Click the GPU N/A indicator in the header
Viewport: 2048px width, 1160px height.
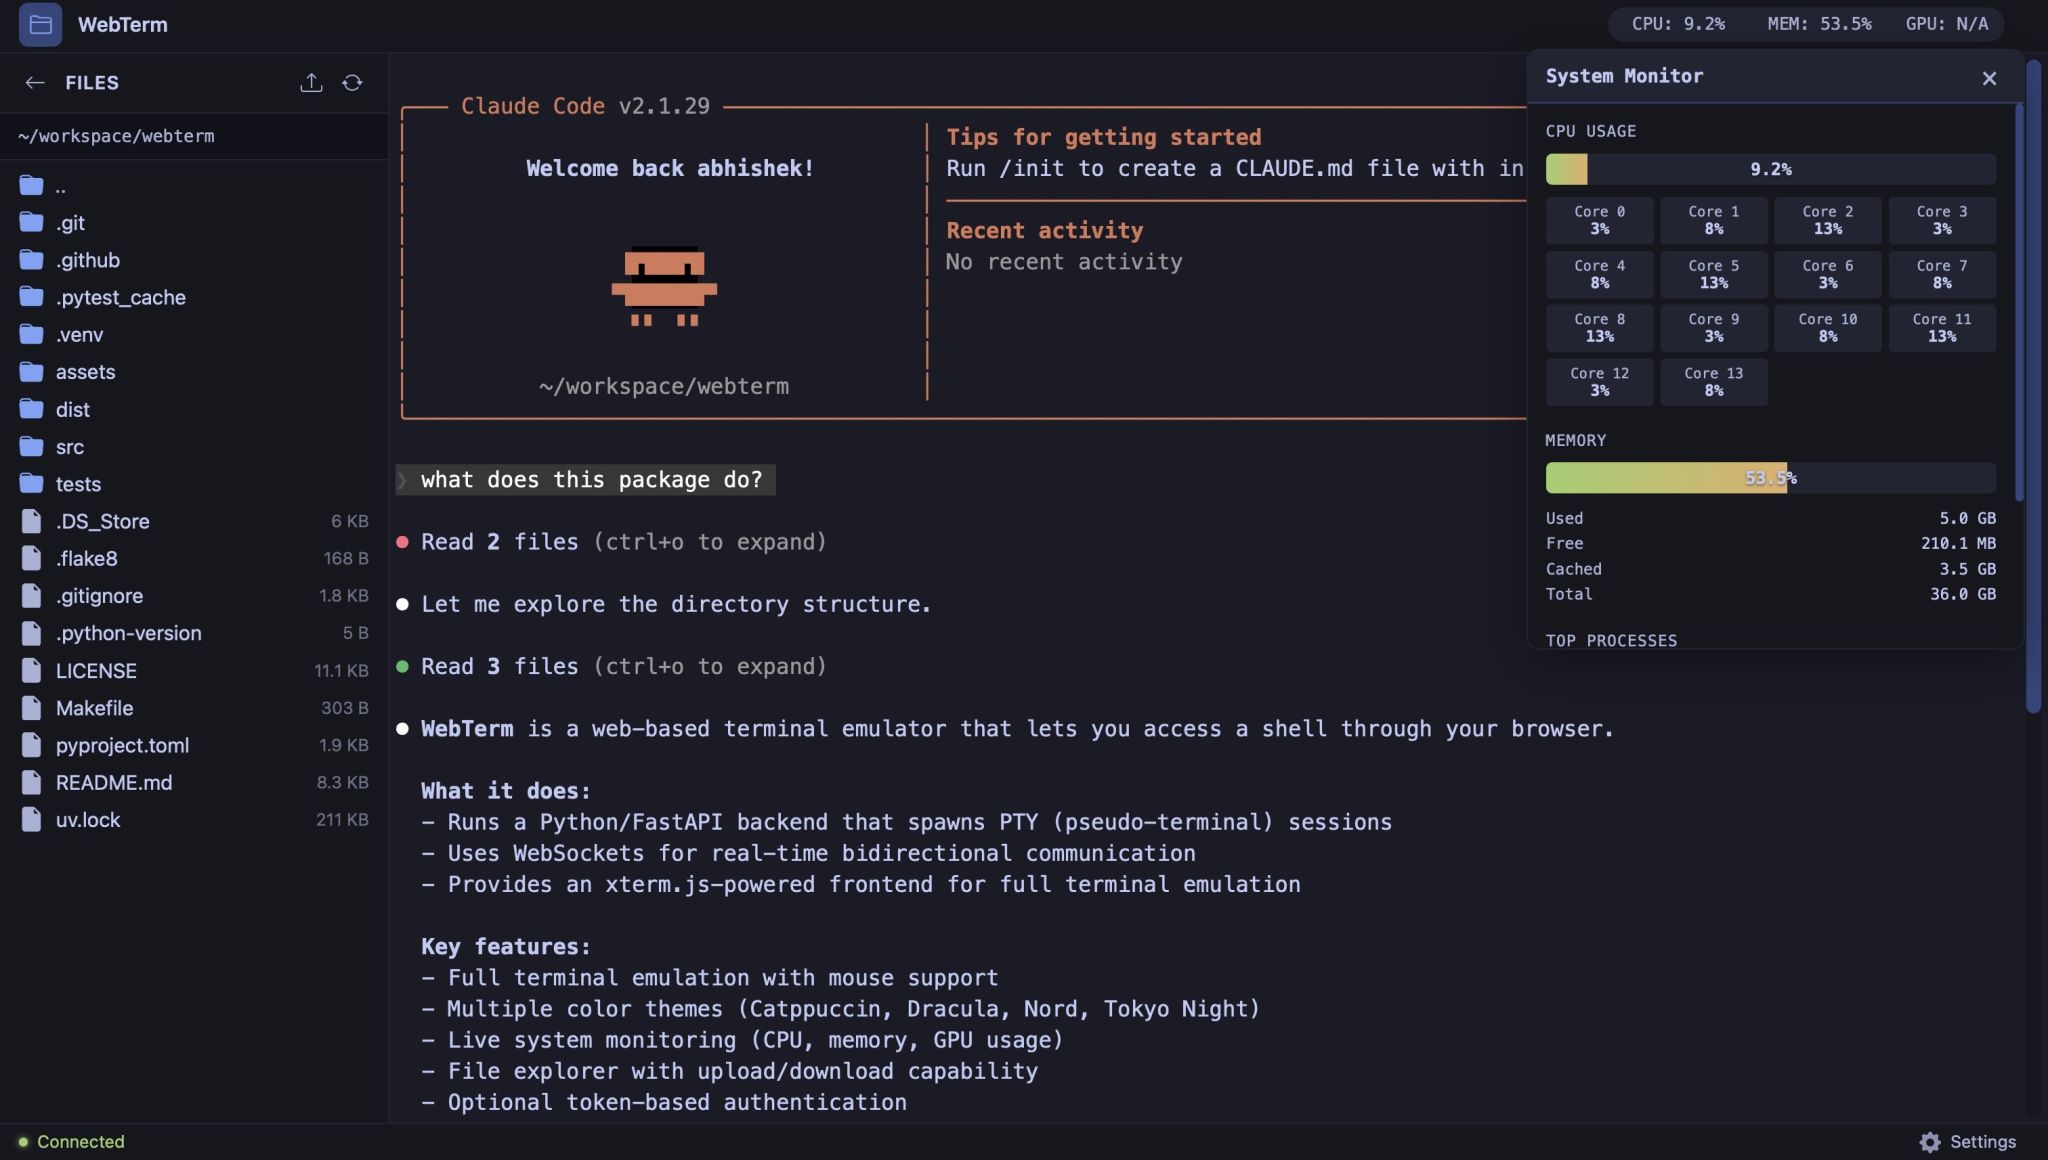1947,24
